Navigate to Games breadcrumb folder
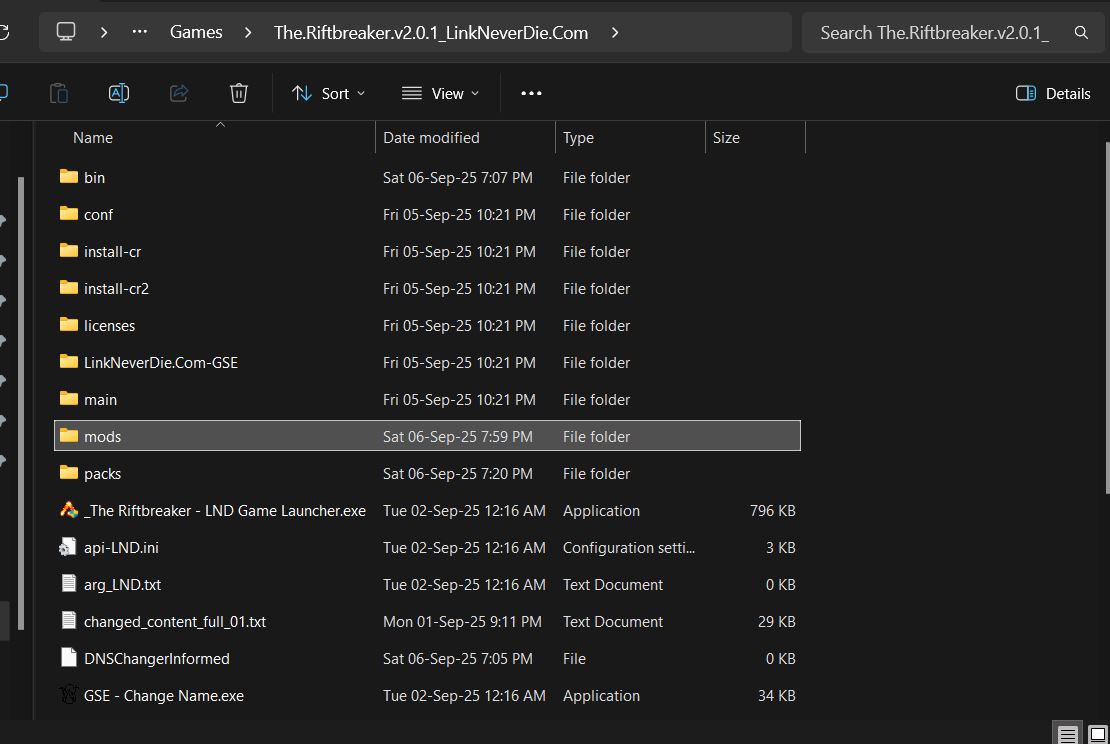This screenshot has width=1110, height=744. [196, 32]
